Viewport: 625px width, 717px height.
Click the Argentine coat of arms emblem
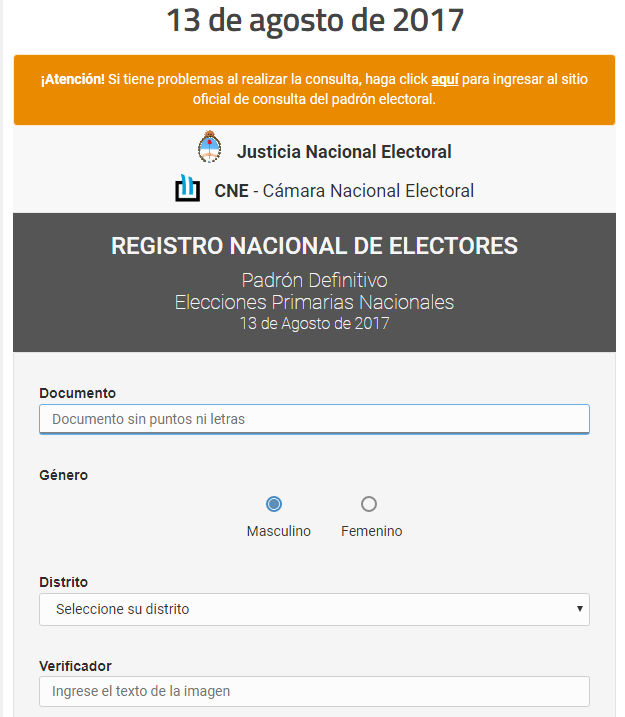209,148
